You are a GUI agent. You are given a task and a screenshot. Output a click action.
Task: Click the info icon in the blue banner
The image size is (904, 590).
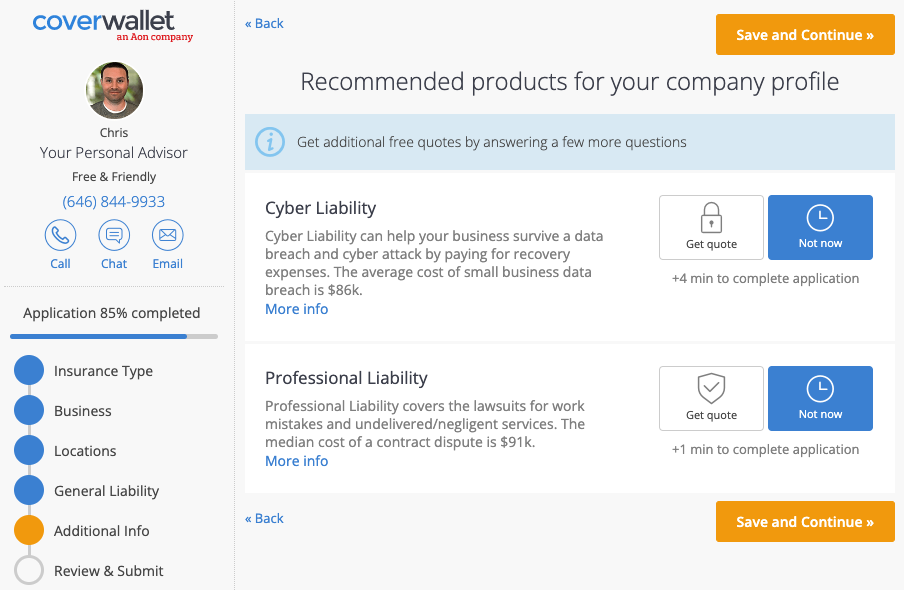pos(269,141)
